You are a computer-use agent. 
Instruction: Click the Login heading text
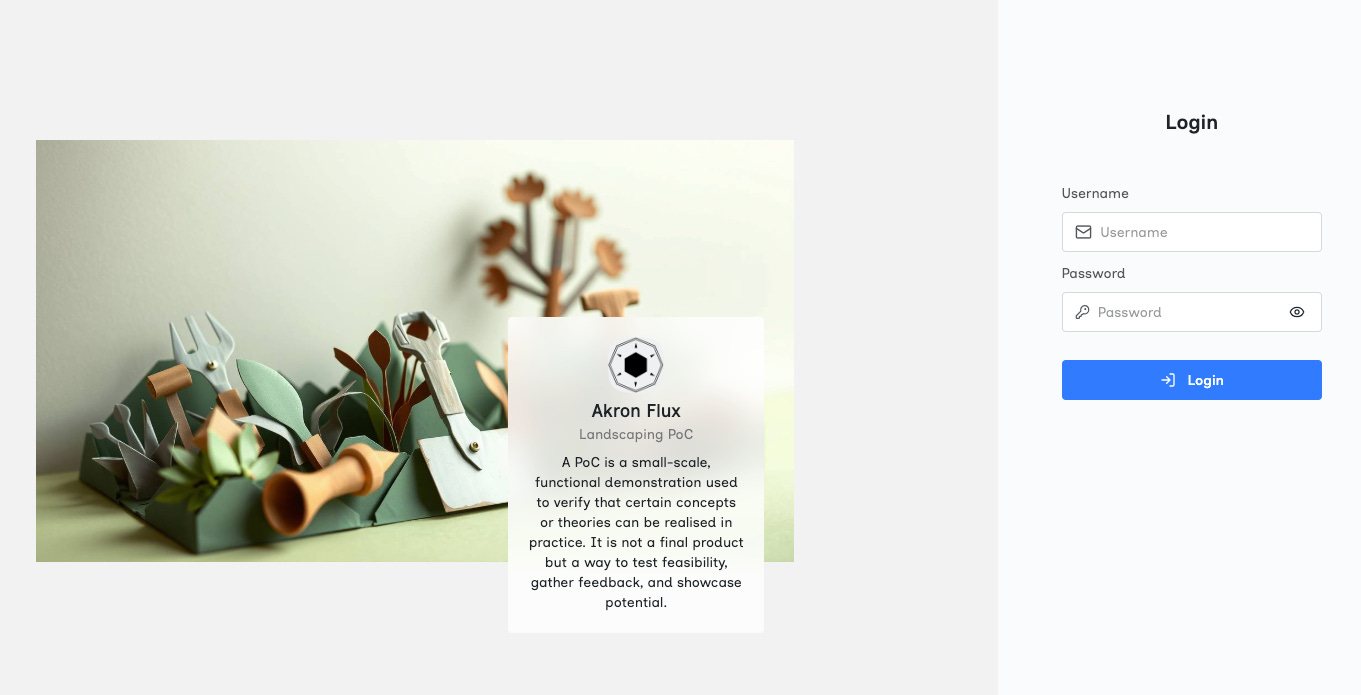(1192, 122)
